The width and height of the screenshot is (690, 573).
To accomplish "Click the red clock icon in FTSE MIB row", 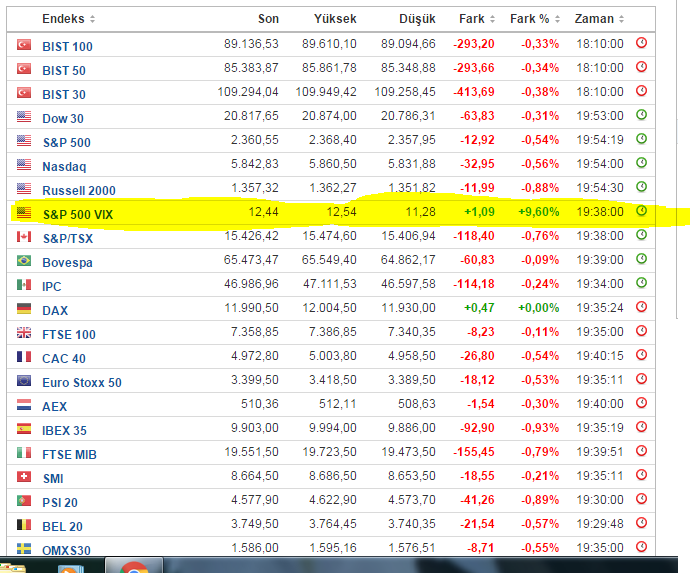I will point(642,451).
